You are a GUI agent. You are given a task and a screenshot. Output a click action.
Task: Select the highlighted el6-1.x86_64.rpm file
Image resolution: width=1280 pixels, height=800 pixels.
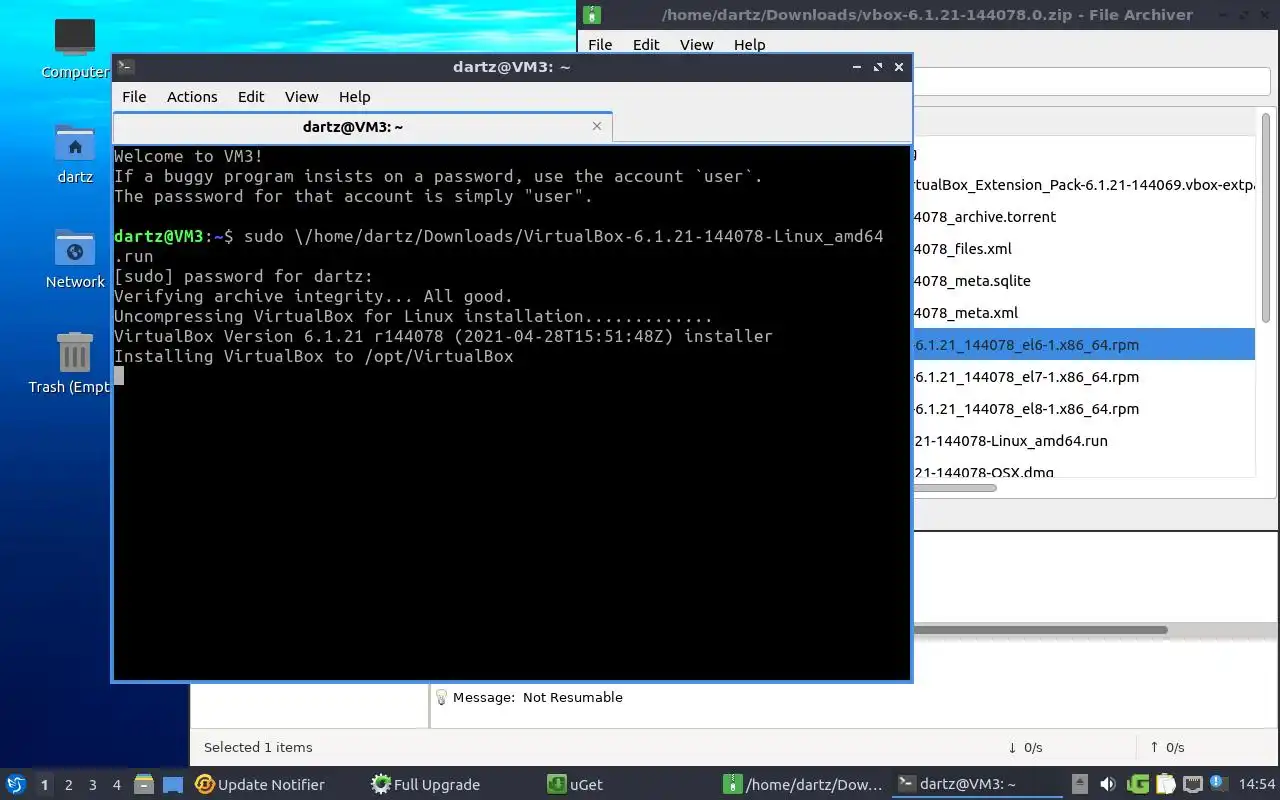point(1084,345)
